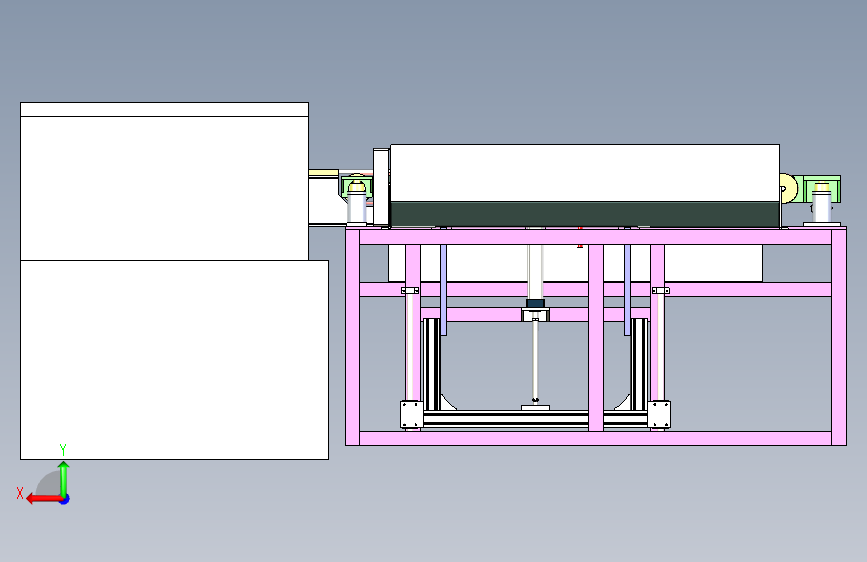Select the right clamp on the pink guide post
867x562 pixels.
[x=661, y=290]
